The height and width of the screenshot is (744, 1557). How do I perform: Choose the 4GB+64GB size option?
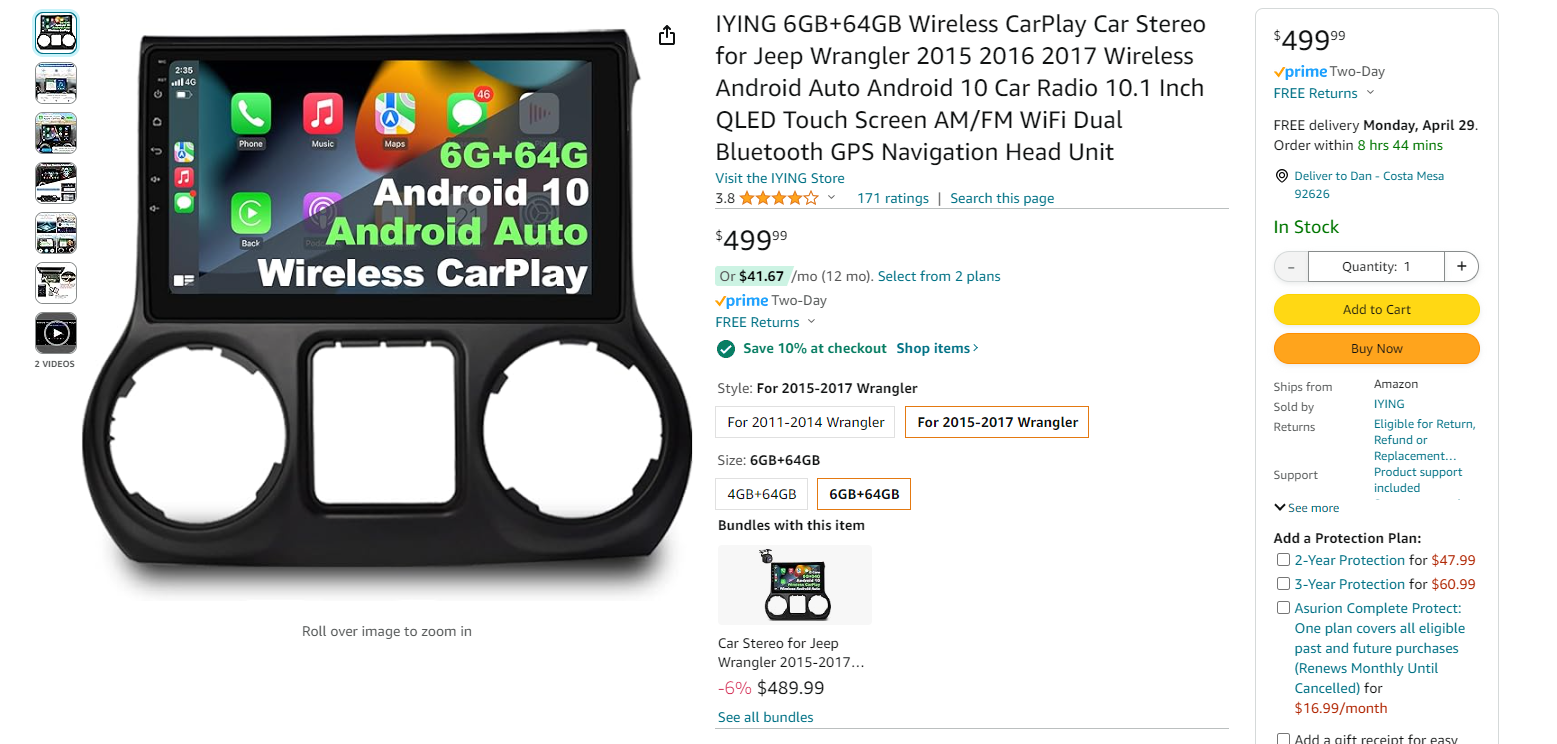pyautogui.click(x=761, y=494)
